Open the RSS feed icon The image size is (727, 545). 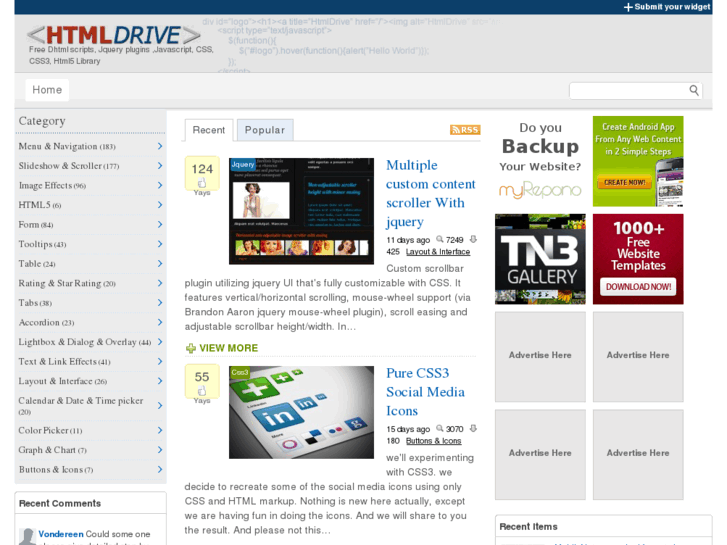pyautogui.click(x=465, y=130)
